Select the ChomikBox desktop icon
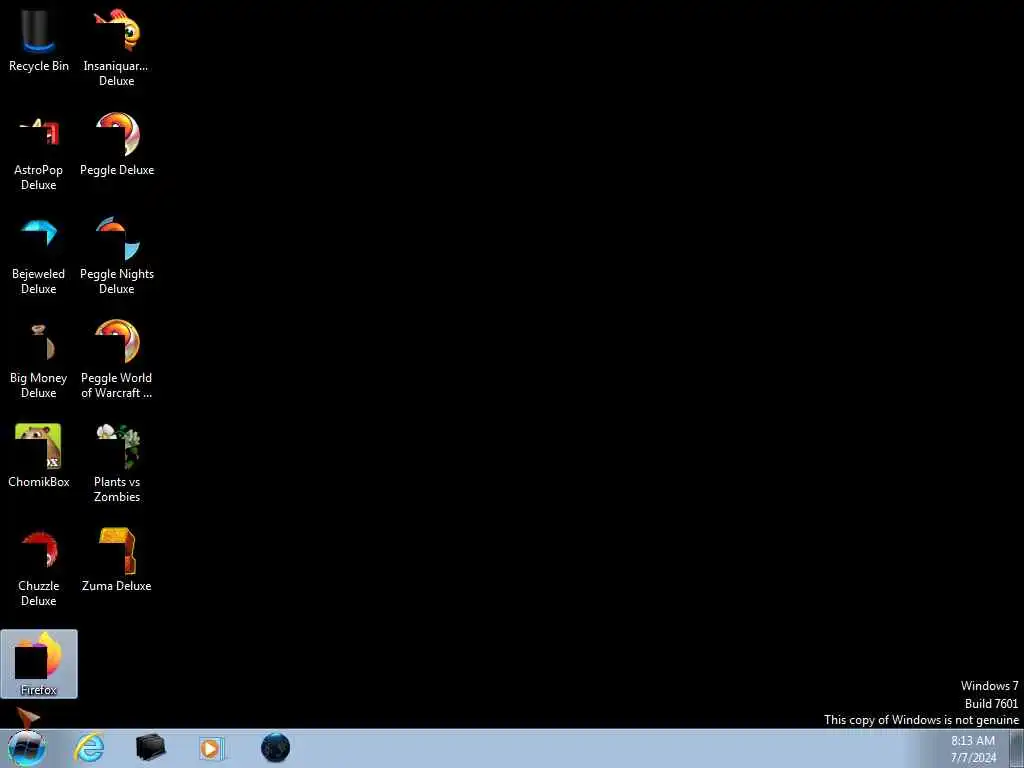Screen dimensions: 1024x768 coord(39,456)
